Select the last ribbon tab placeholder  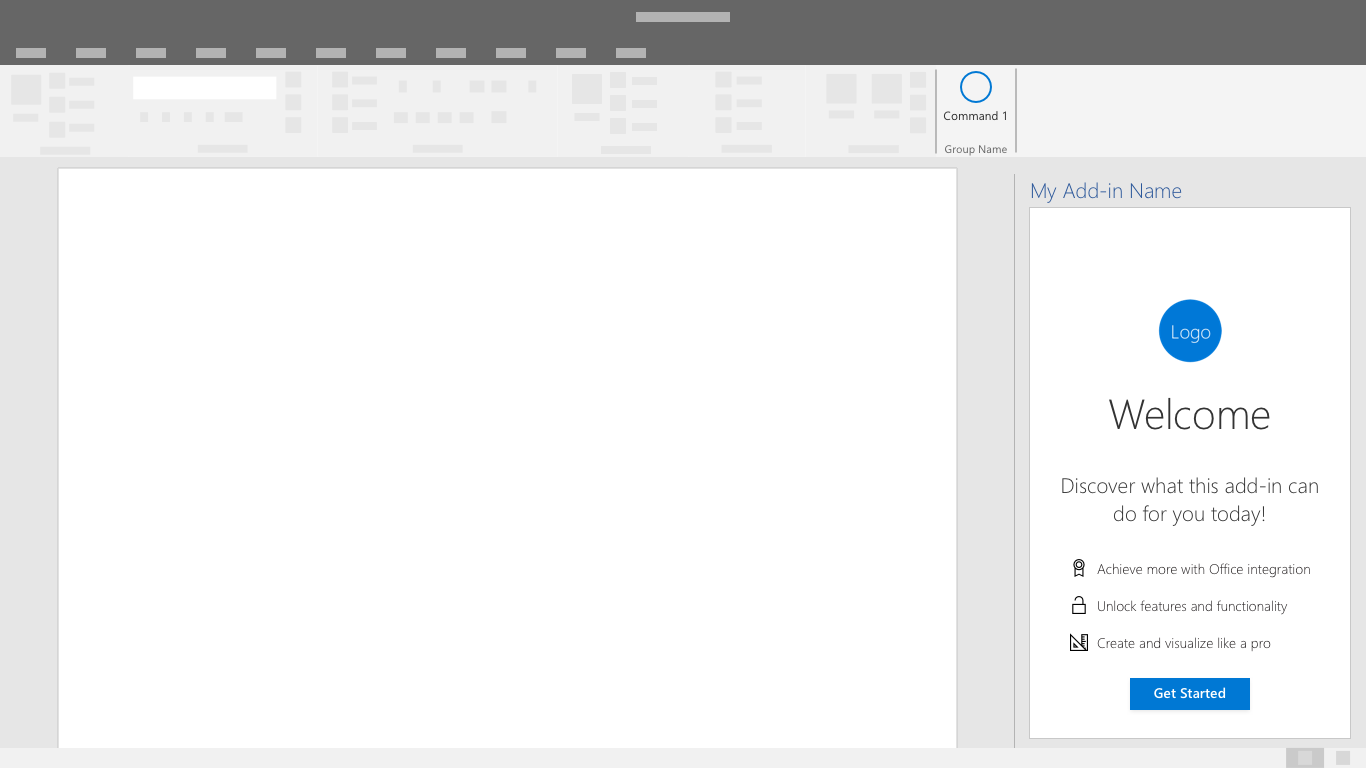click(x=631, y=53)
